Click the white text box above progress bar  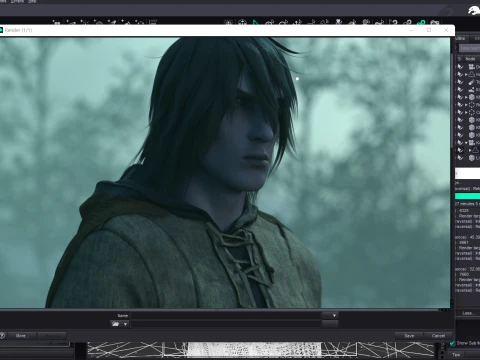[467, 173]
